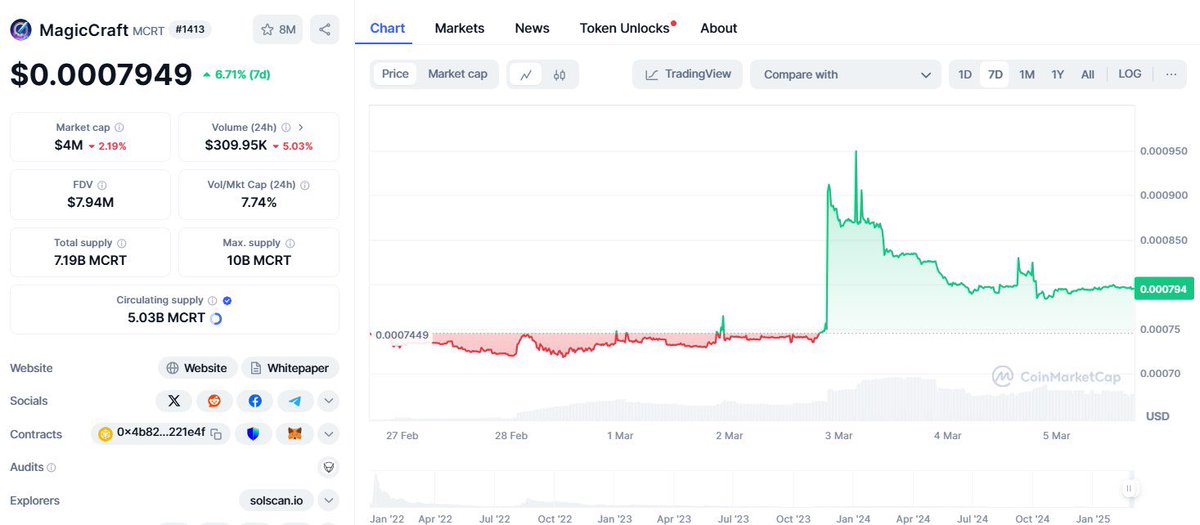Set chart range to 1D
The image size is (1200, 525).
pyautogui.click(x=965, y=74)
